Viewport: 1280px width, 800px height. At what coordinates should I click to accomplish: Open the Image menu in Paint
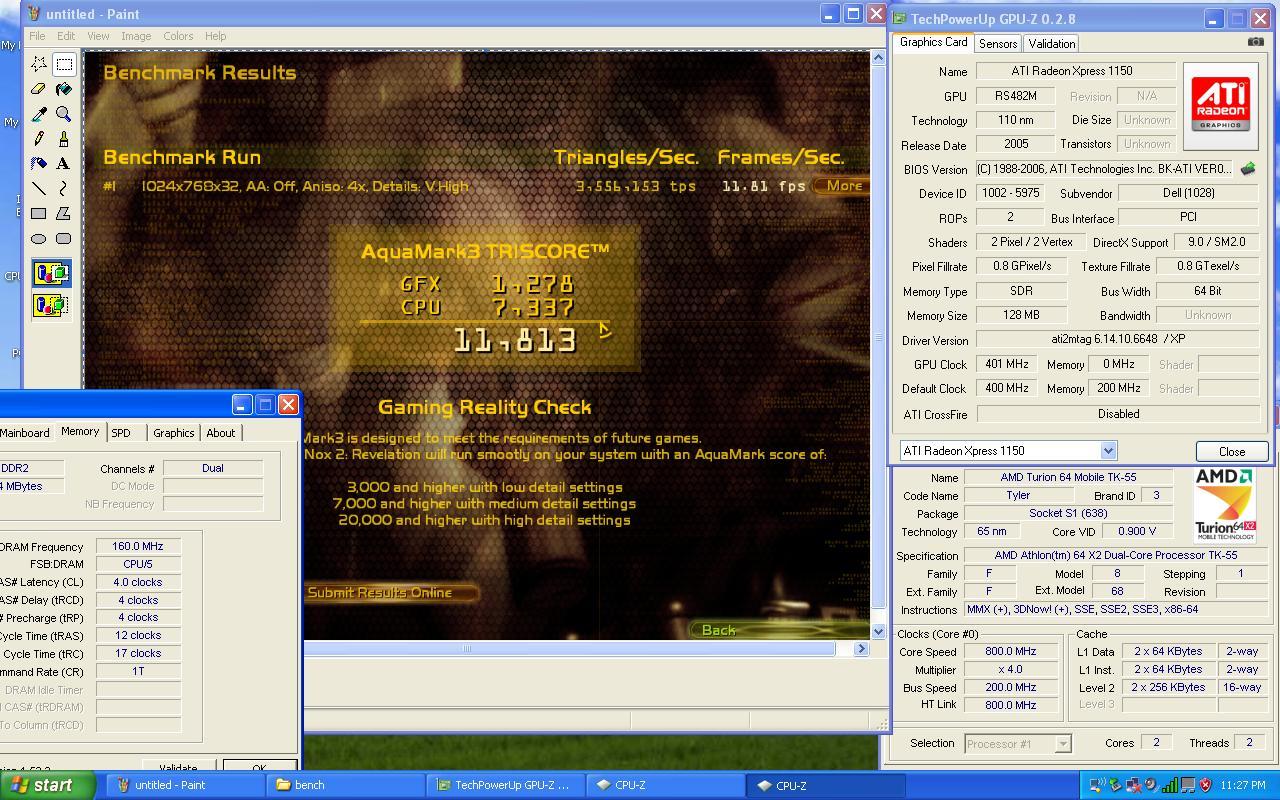[136, 36]
